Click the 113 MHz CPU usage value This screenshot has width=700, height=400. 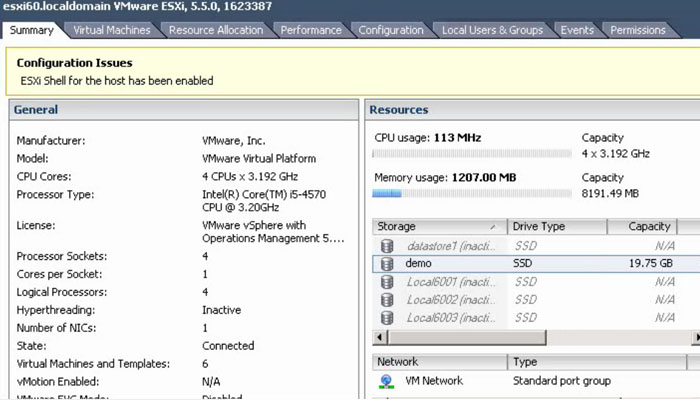click(457, 138)
